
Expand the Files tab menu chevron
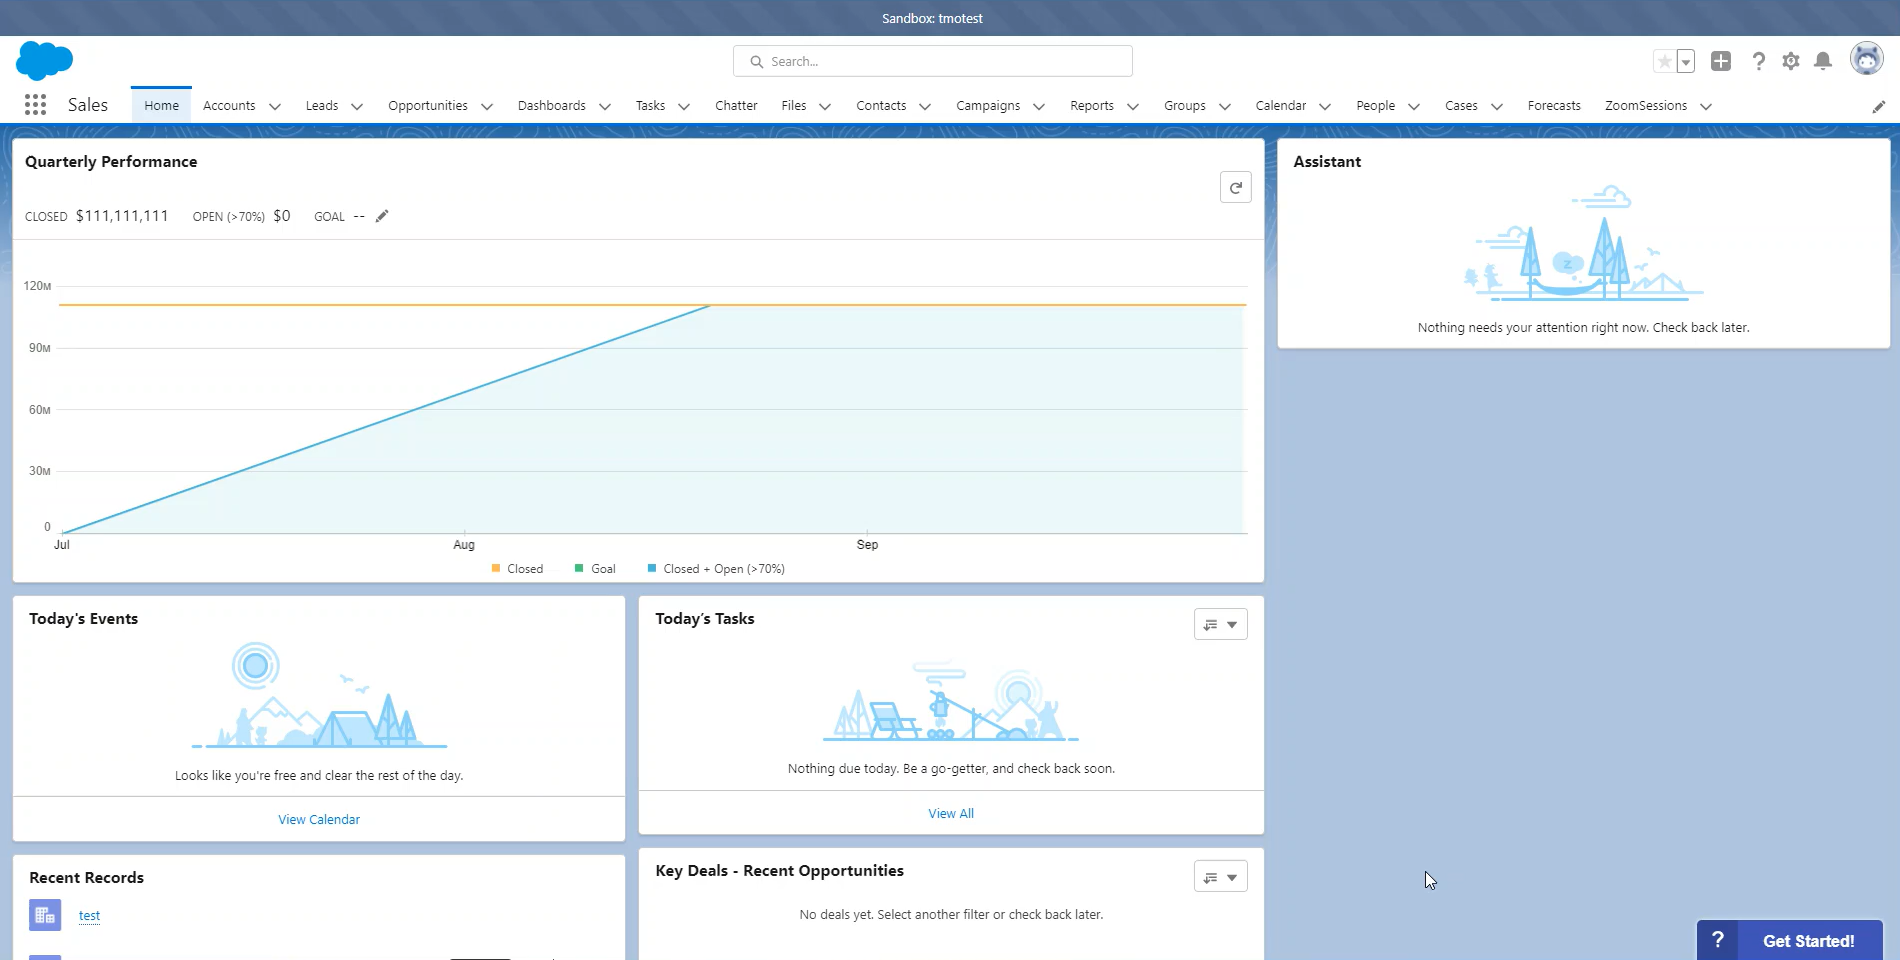click(825, 107)
